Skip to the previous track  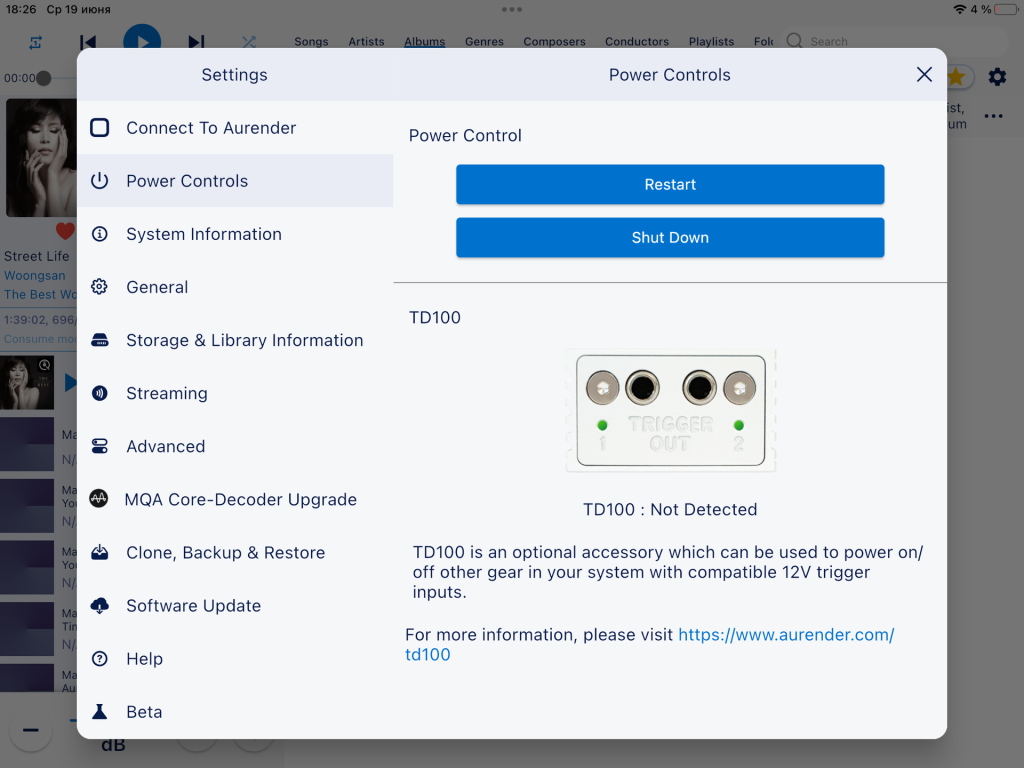88,42
